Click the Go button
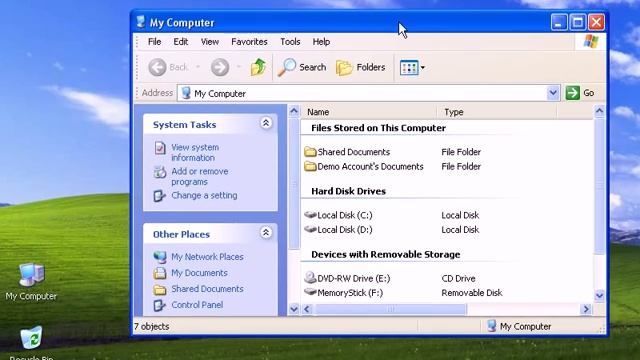This screenshot has width=640, height=360. click(x=580, y=93)
